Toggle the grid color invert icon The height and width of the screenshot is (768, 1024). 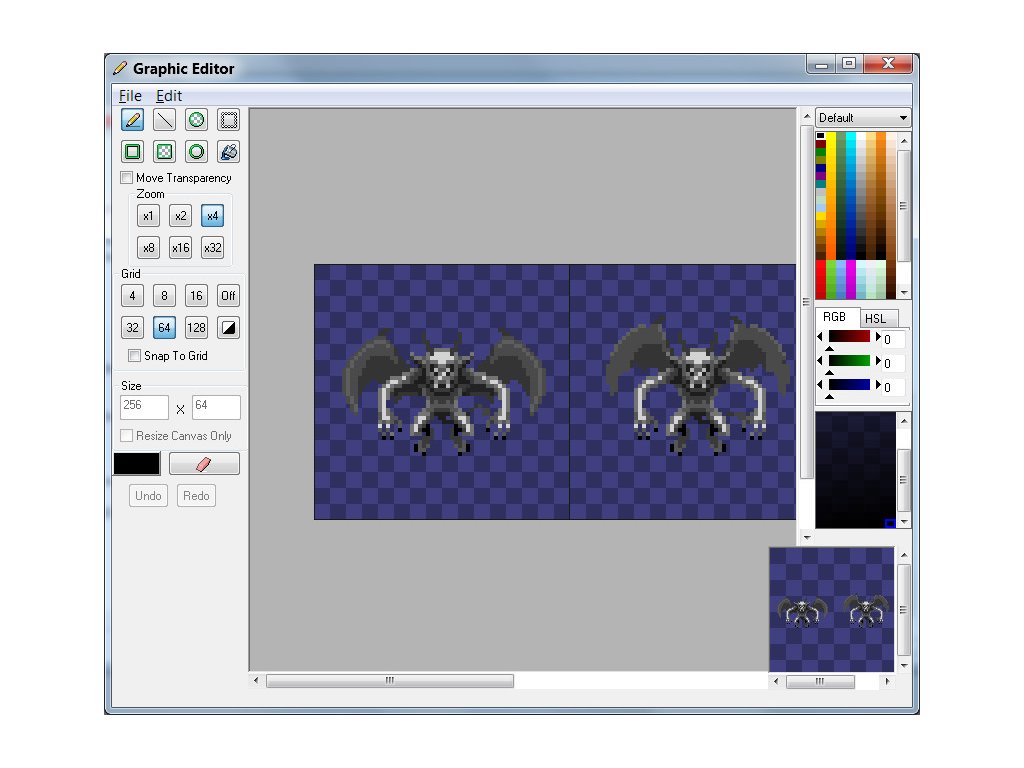point(229,328)
